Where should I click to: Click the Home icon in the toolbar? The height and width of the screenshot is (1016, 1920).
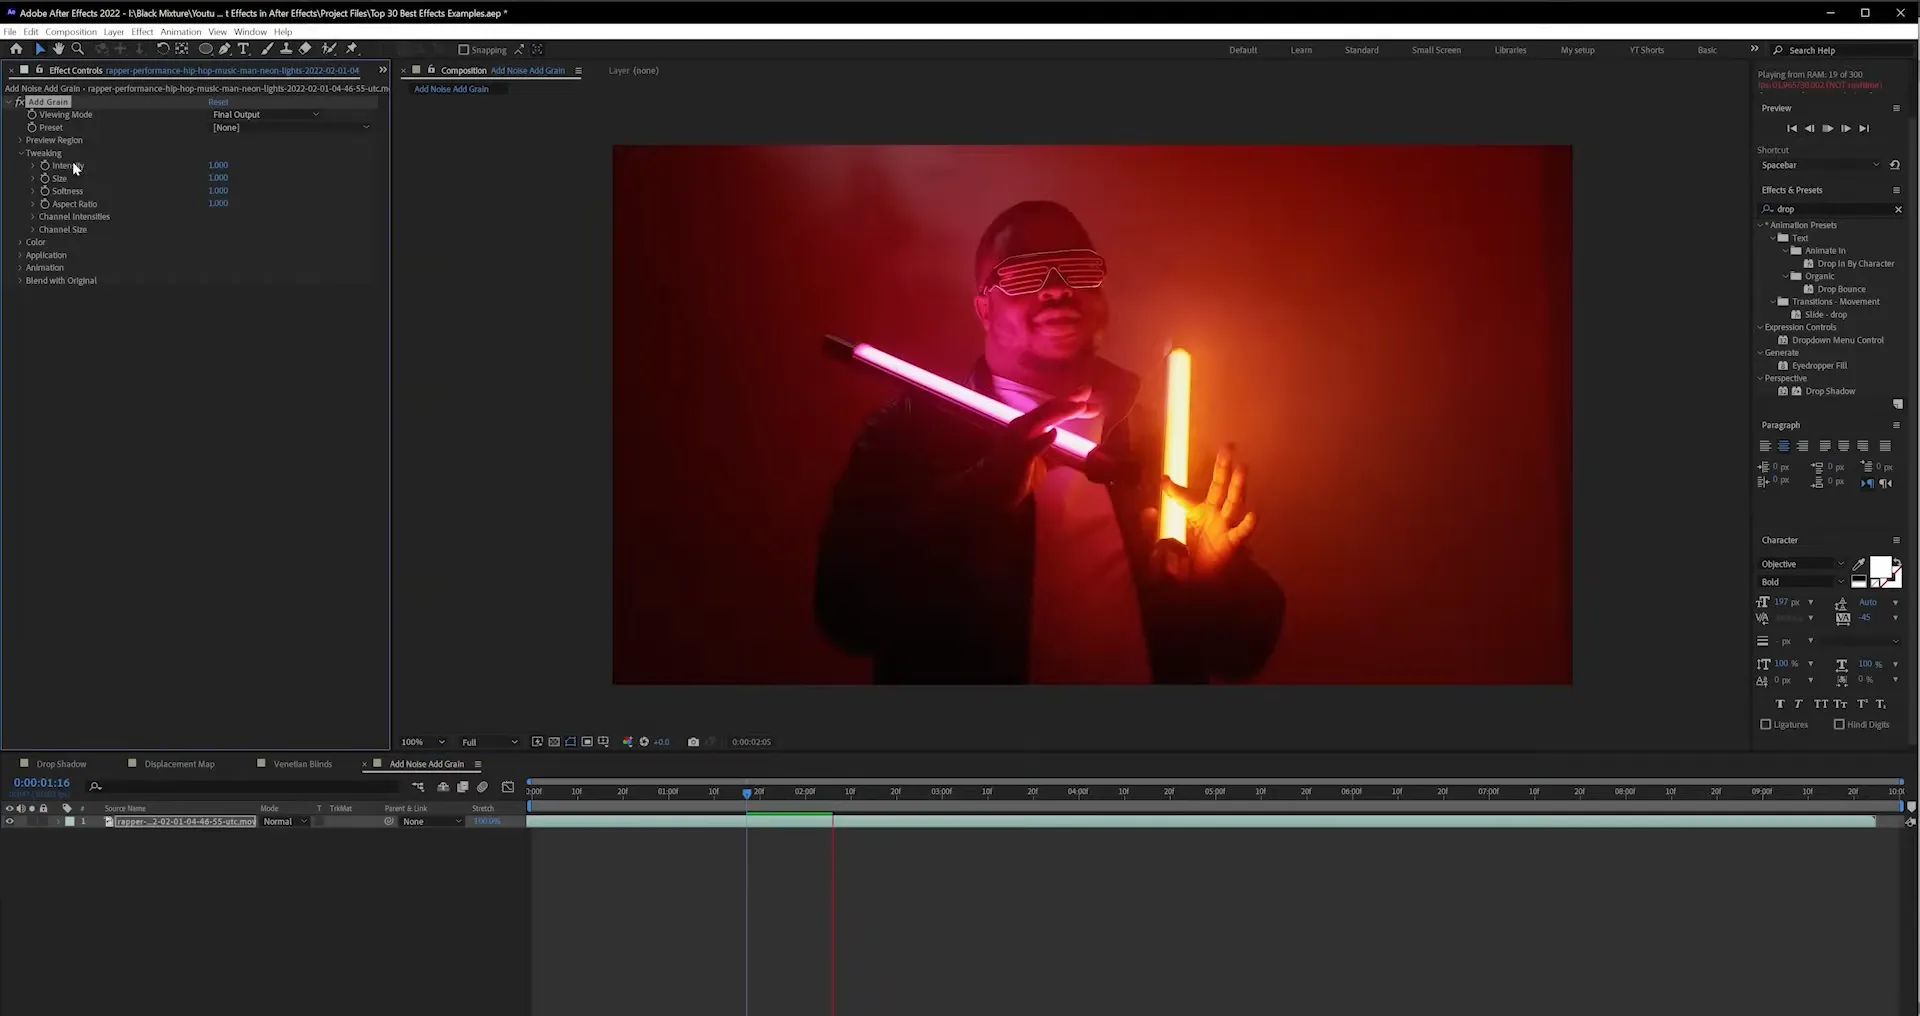coord(16,48)
